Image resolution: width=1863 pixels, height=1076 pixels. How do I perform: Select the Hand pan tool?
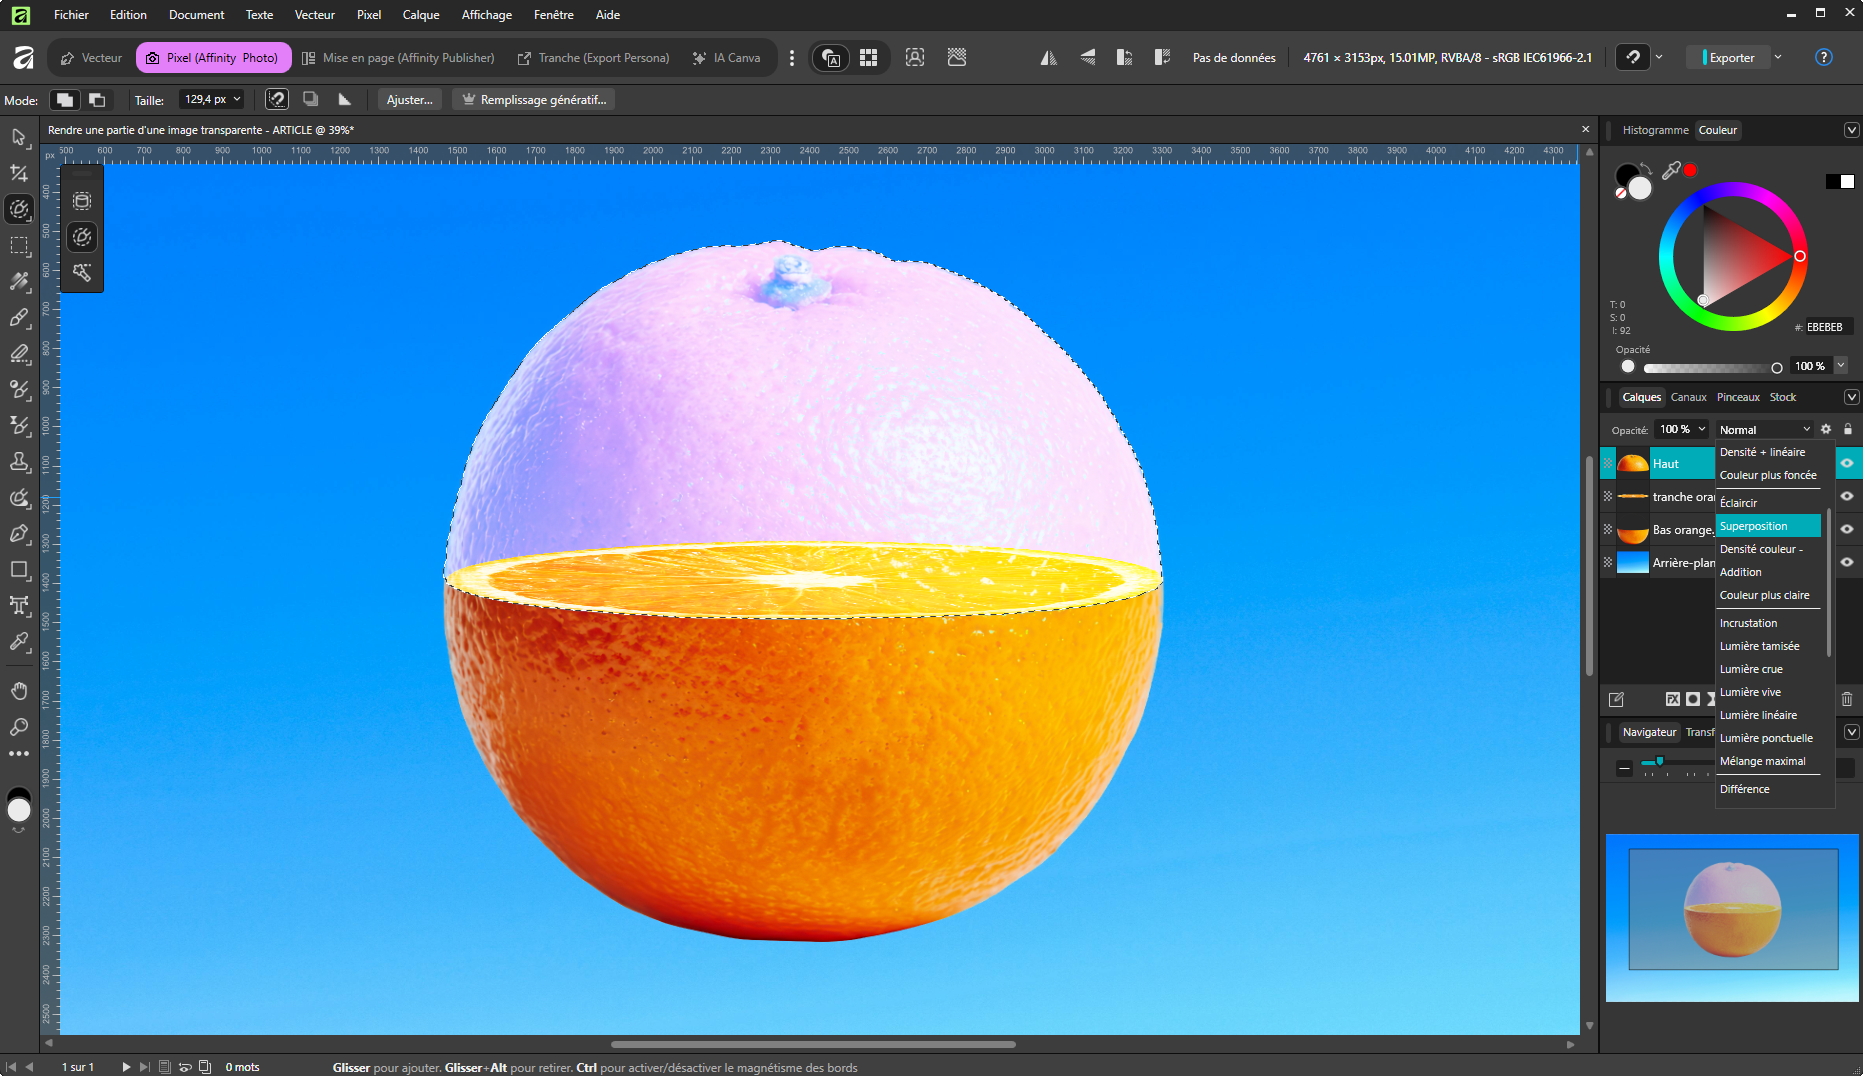19,691
